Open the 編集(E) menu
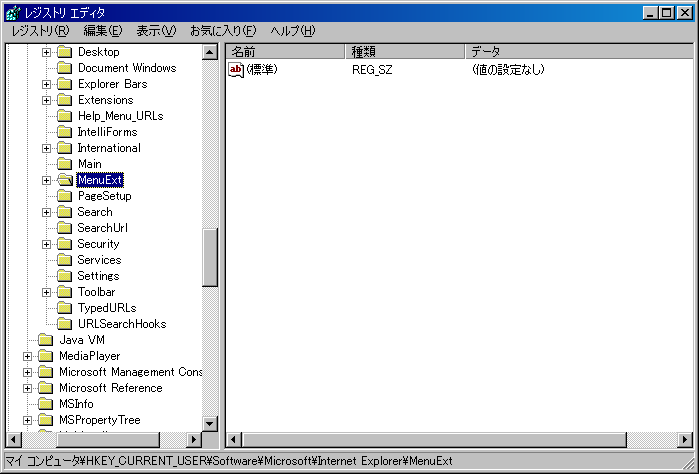The width and height of the screenshot is (699, 474). coord(103,31)
